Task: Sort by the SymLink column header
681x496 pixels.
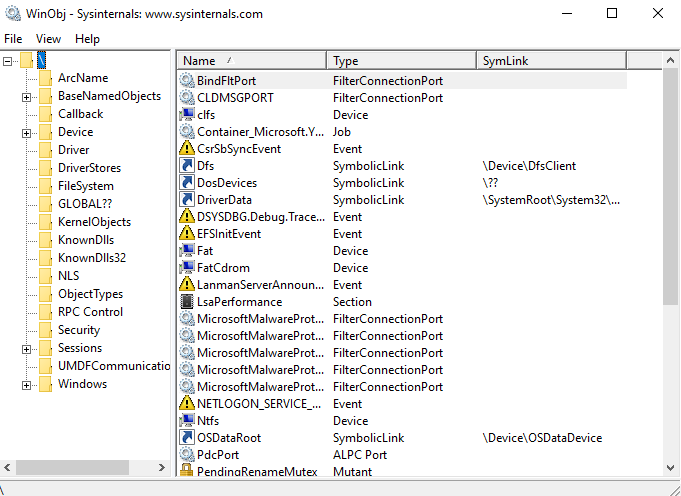Action: [x=552, y=60]
